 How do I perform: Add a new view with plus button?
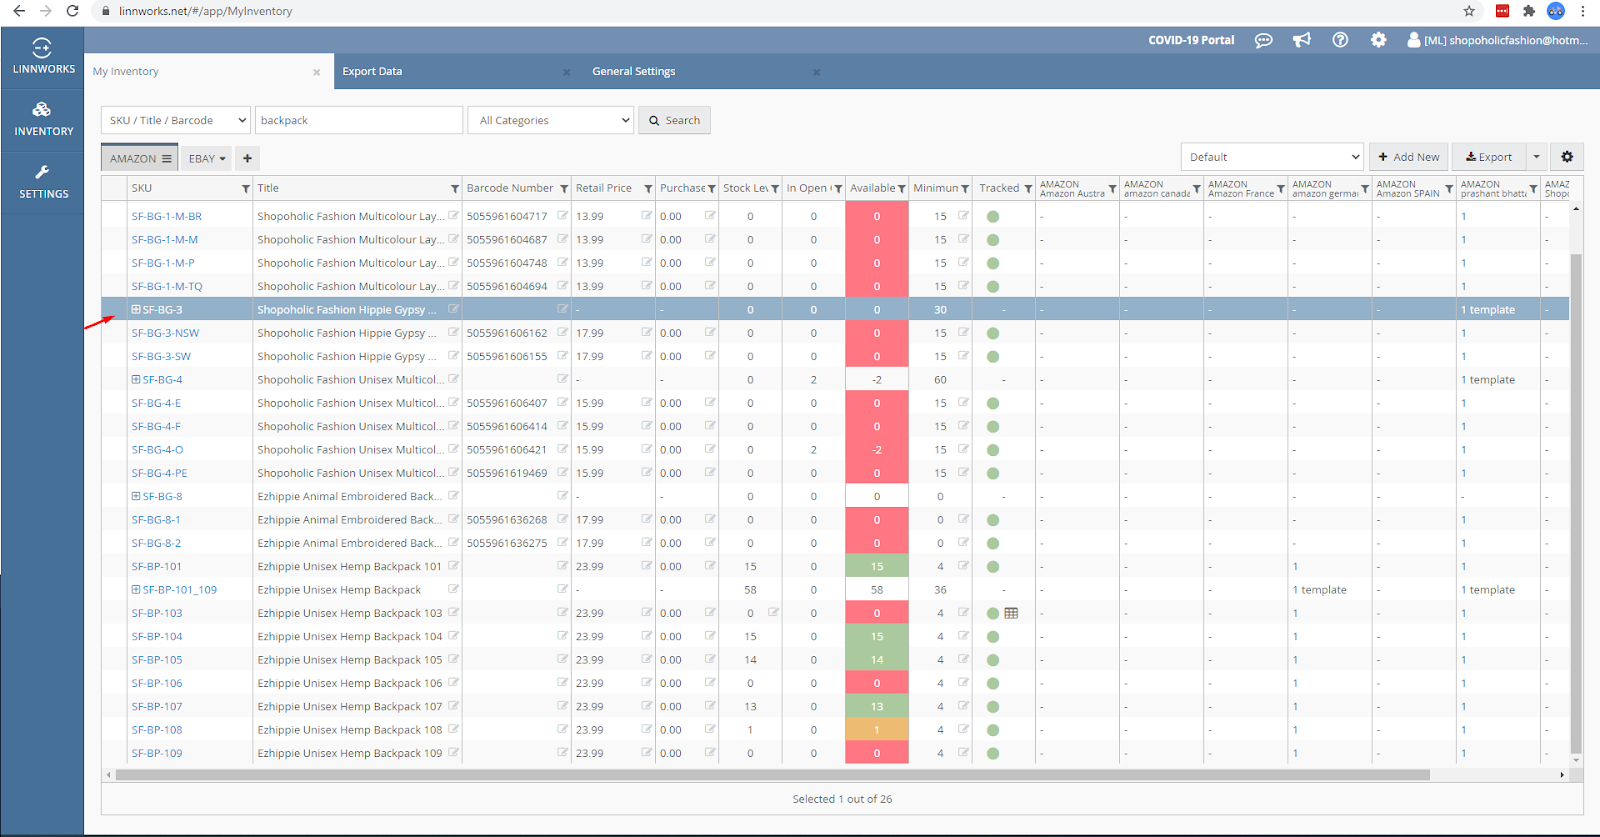pyautogui.click(x=247, y=158)
